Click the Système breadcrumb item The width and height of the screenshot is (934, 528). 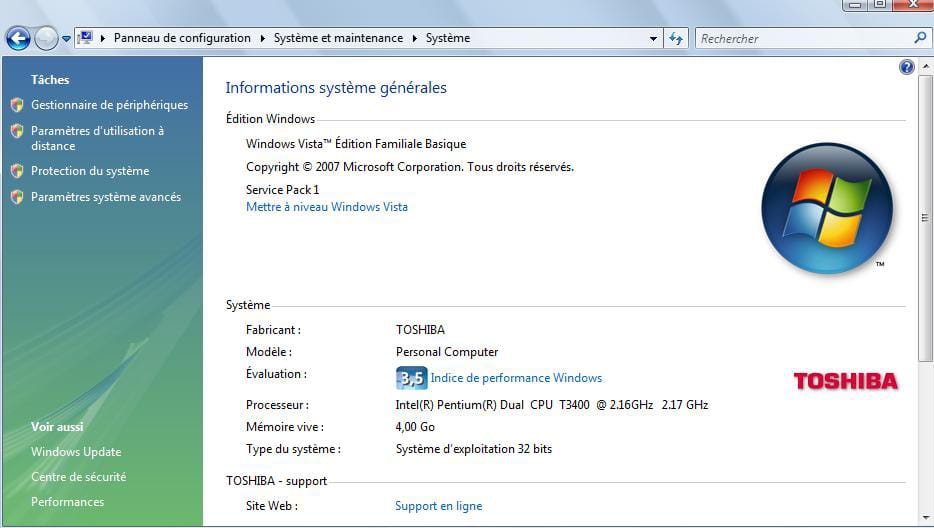click(448, 38)
